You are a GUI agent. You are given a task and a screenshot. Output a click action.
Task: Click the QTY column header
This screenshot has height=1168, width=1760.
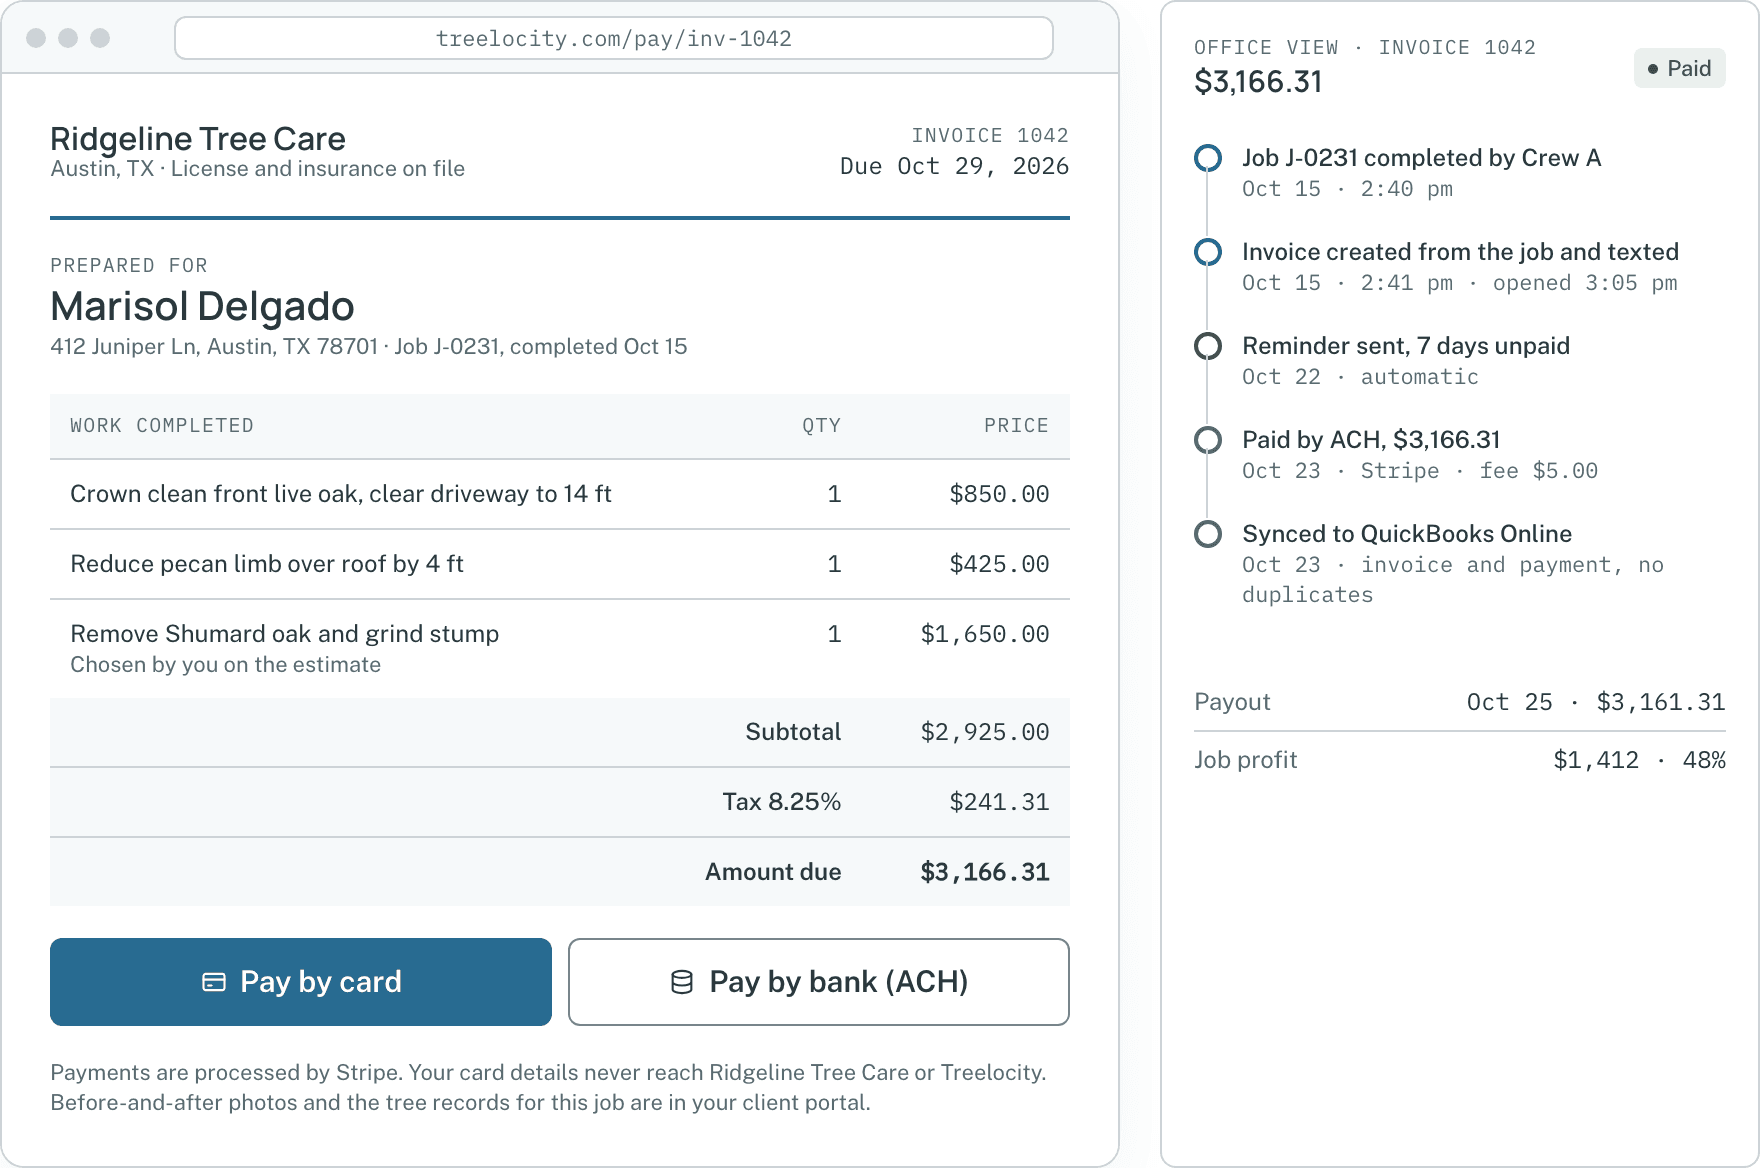821,426
